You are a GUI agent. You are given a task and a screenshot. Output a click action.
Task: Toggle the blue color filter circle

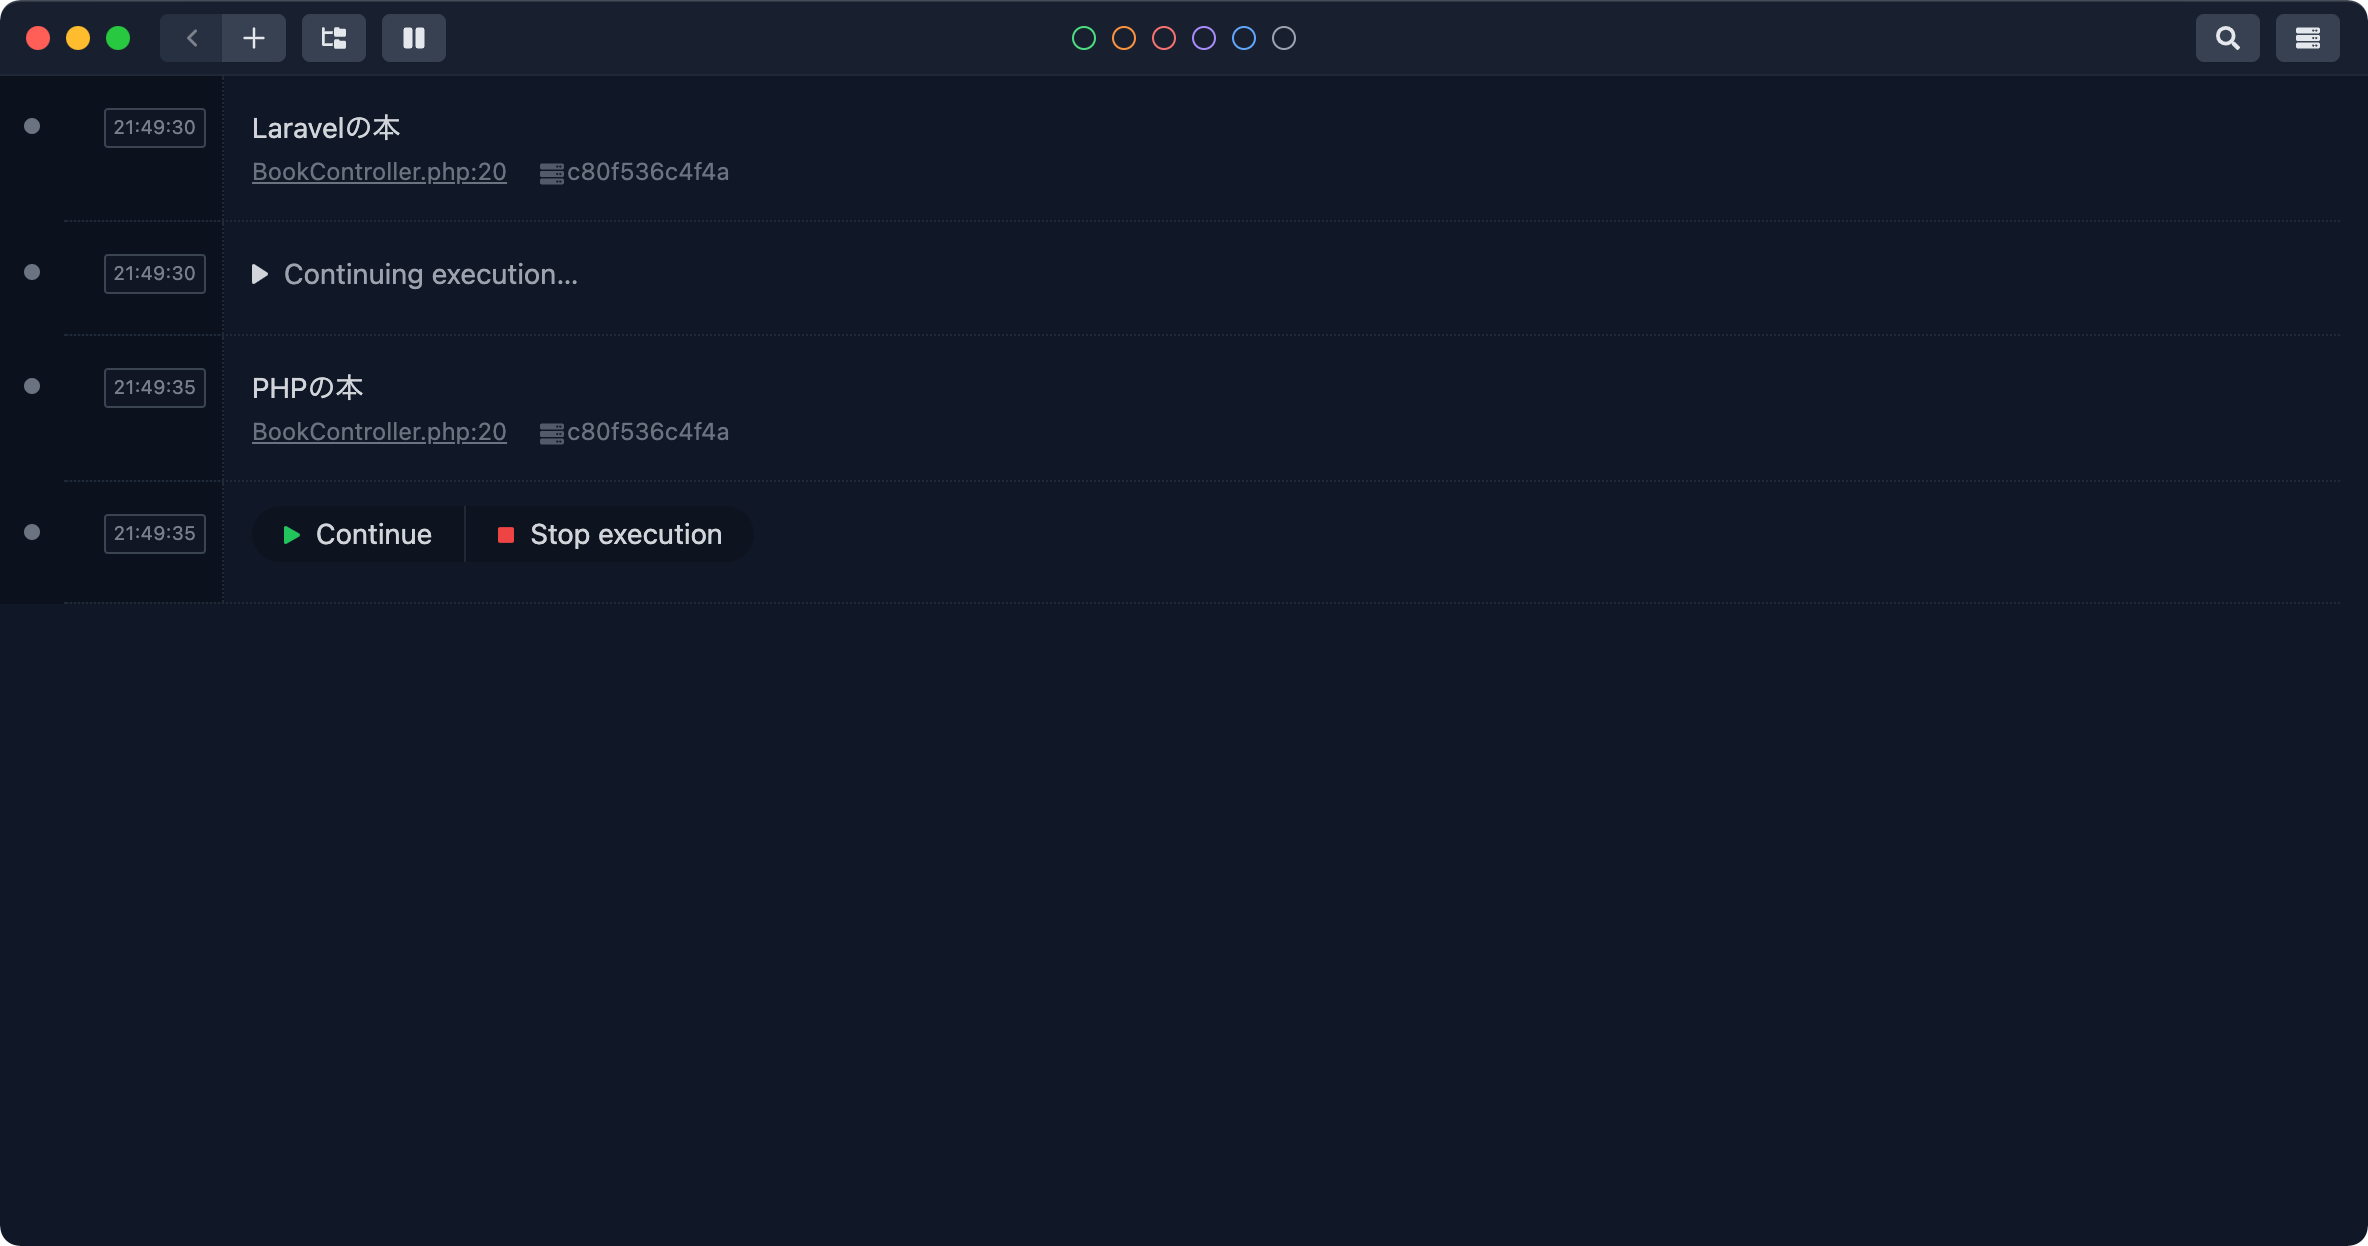(x=1243, y=38)
